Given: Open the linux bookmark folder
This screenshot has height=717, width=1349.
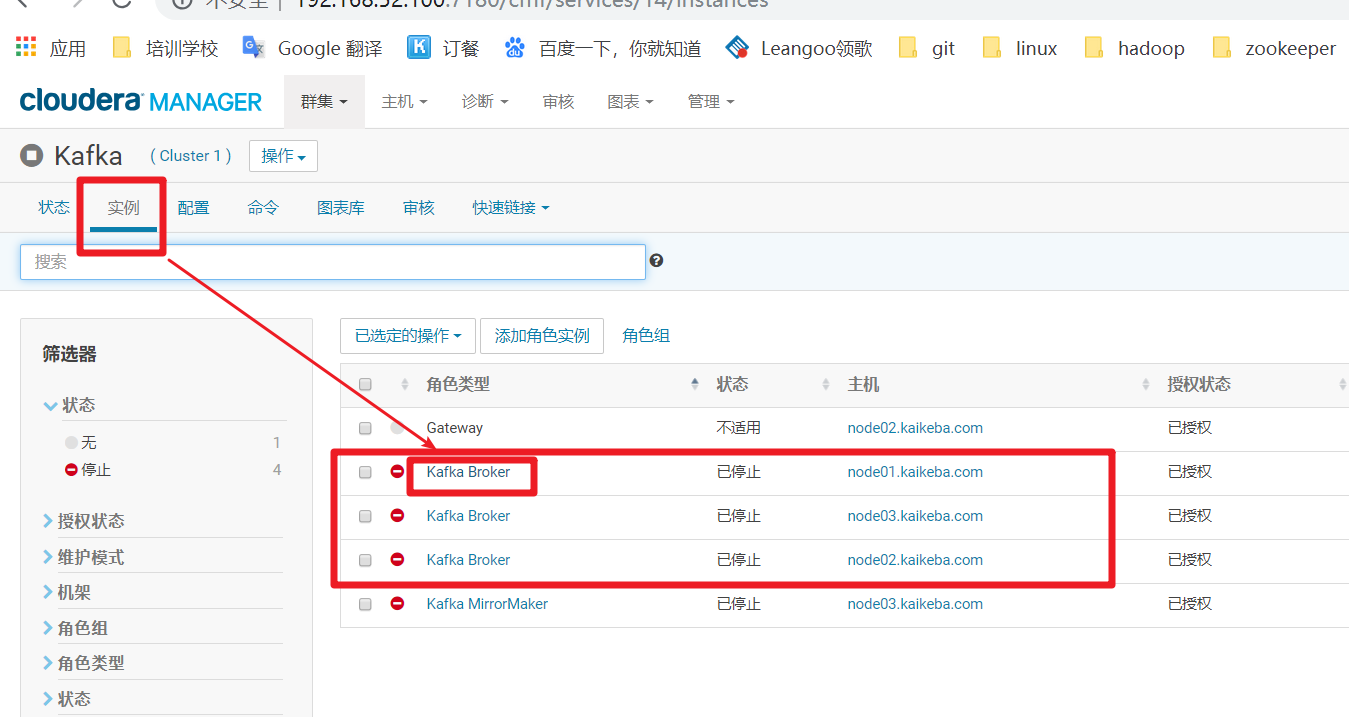Looking at the screenshot, I should point(1019,48).
